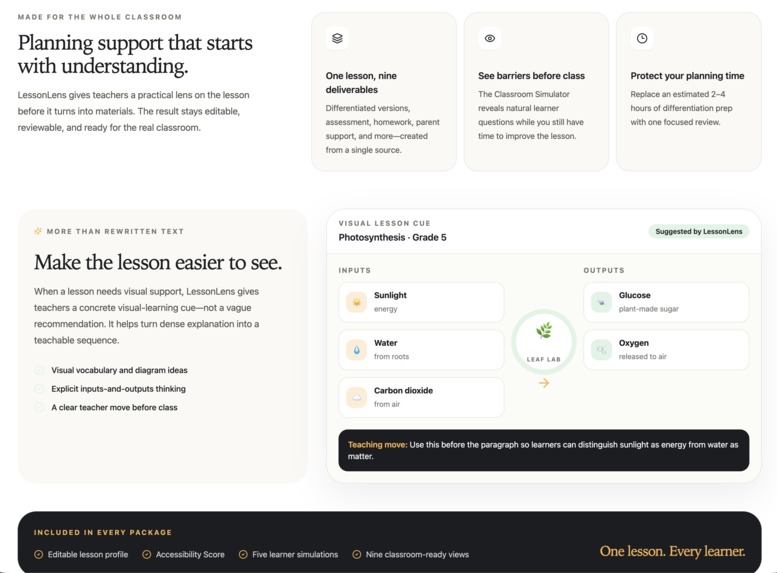
Task: Click the Suggested by LessonLens badge
Action: coord(699,231)
